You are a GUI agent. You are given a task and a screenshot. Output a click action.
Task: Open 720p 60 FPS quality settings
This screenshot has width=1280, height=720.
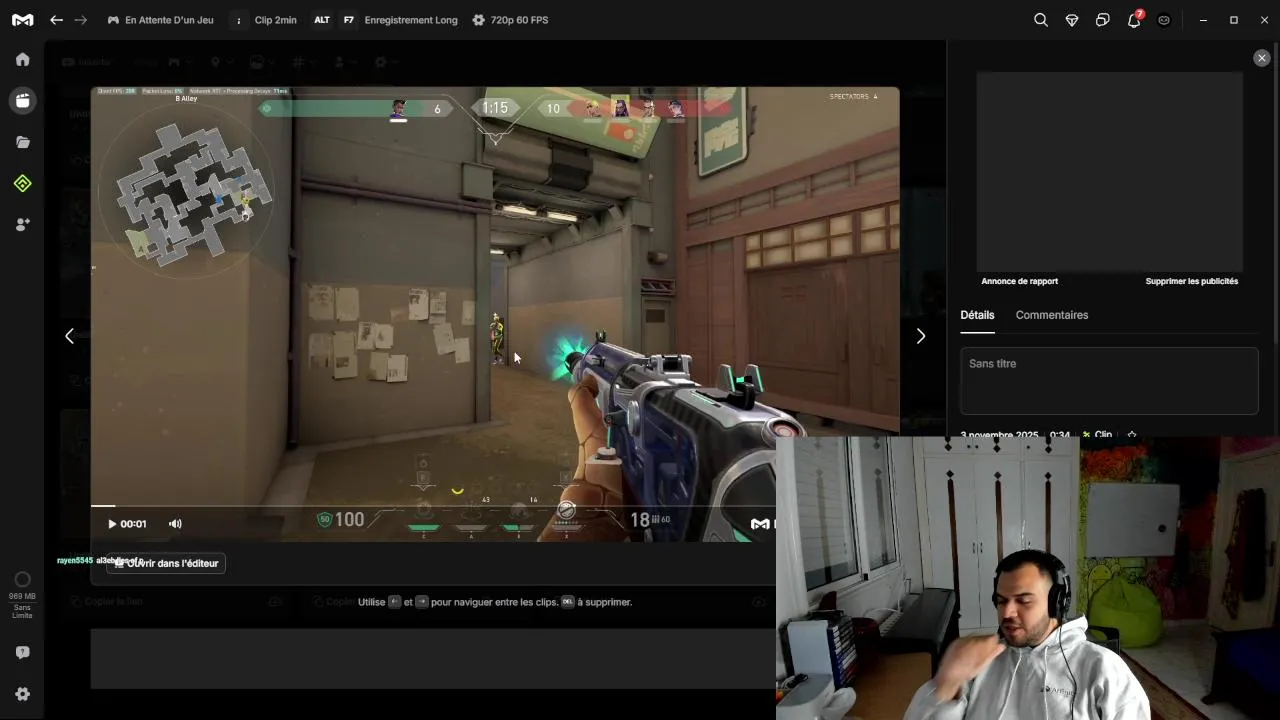(510, 20)
